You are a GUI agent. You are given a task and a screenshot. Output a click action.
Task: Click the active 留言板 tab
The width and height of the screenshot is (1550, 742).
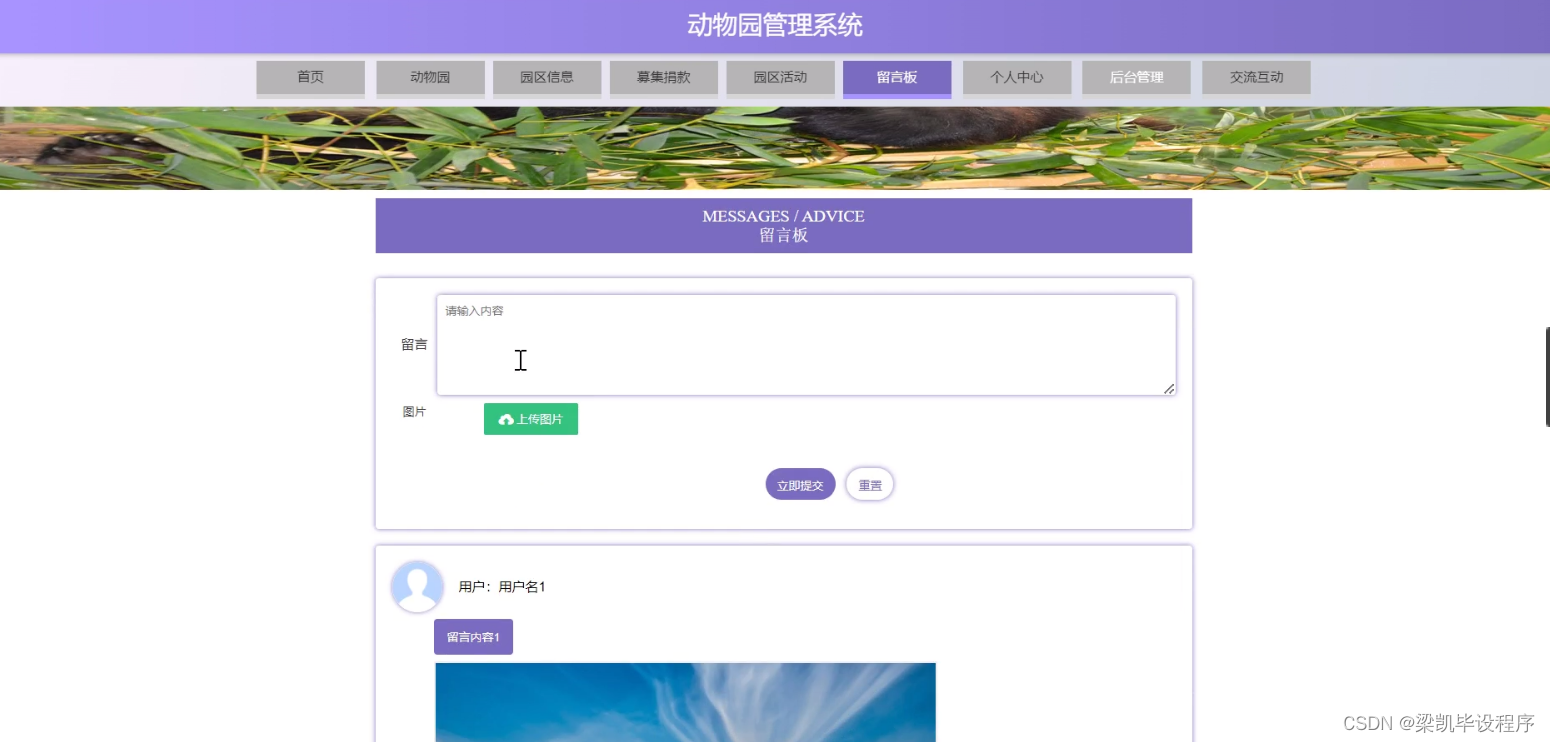coord(897,78)
